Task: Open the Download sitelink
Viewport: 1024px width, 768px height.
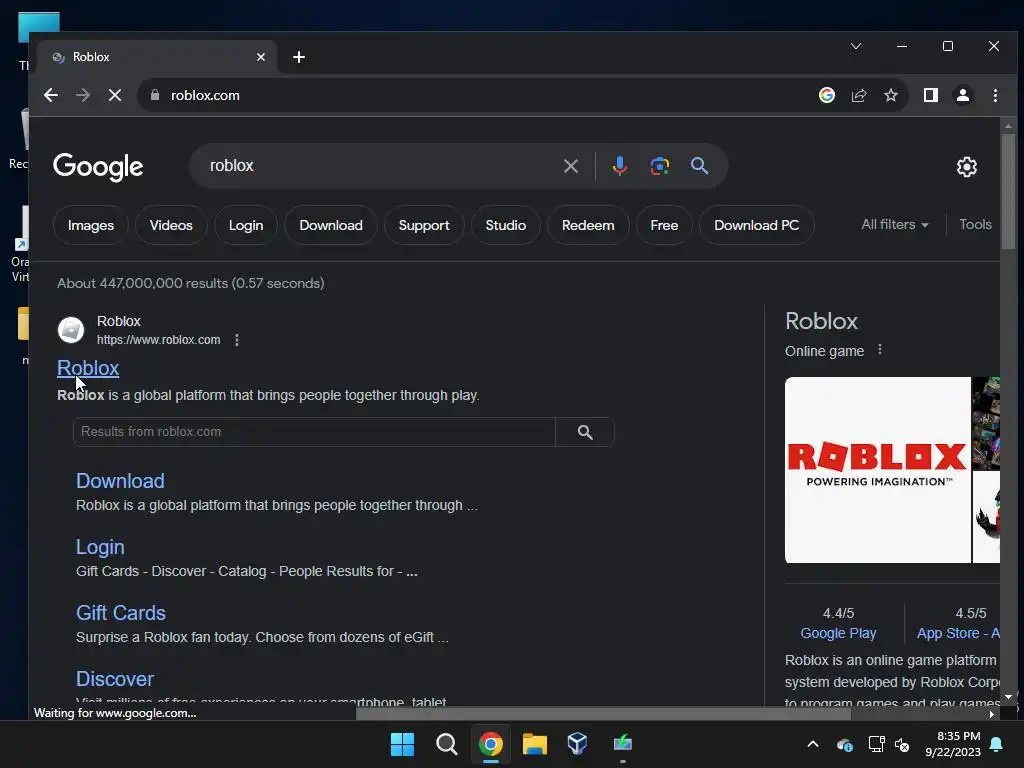Action: pos(120,481)
